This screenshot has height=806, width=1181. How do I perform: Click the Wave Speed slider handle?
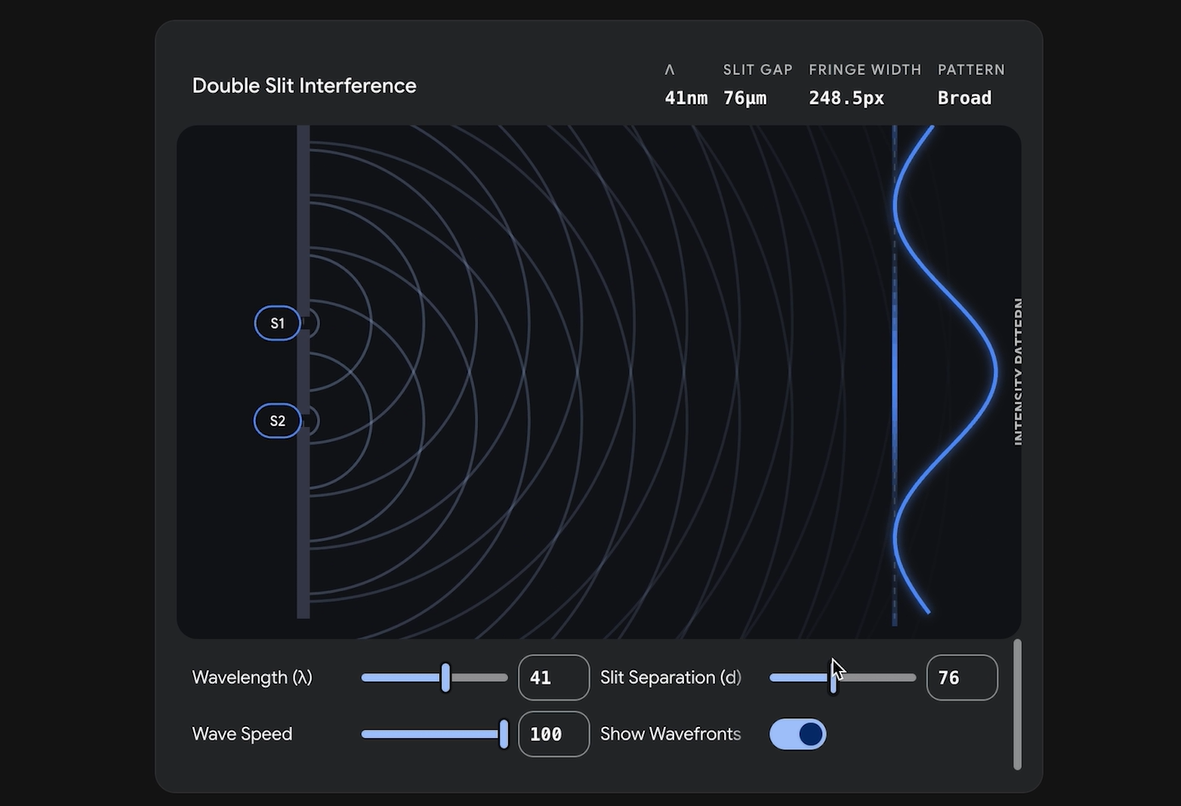504,734
